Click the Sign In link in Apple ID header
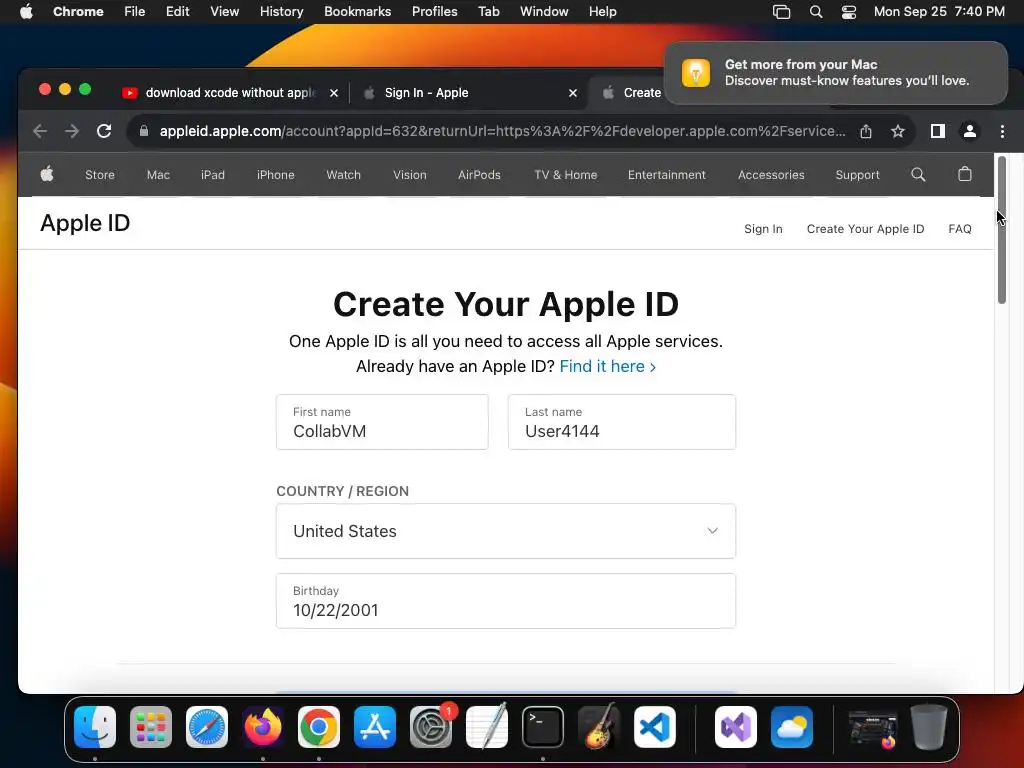Screen dimensions: 1024x768 tap(763, 229)
